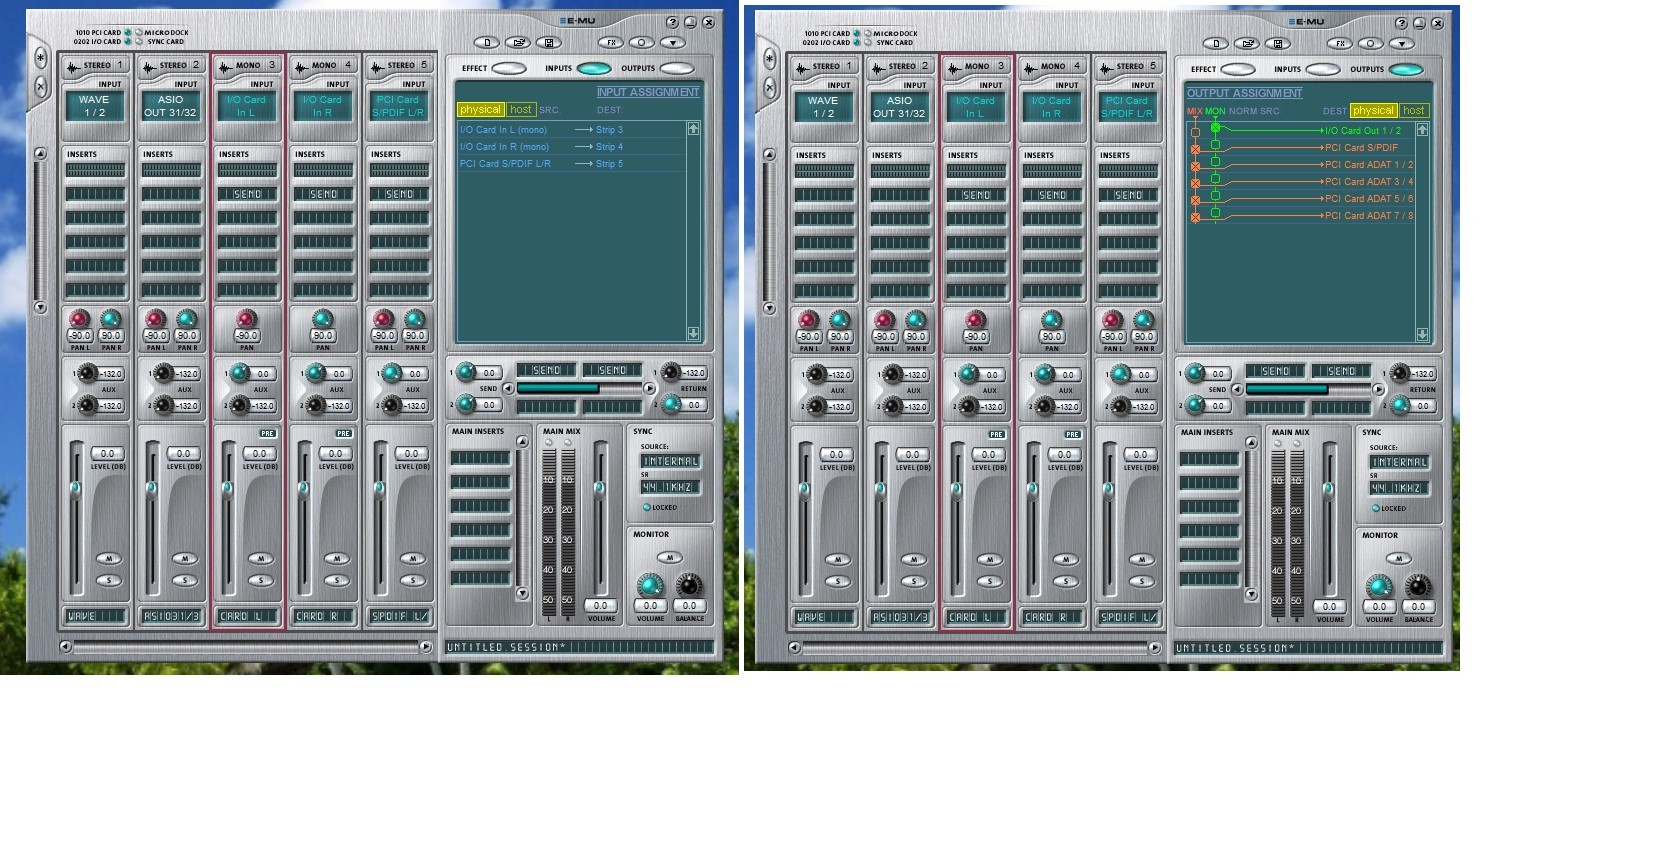This screenshot has height=856, width=1673.
Task: Mute Stereo 1 WAVE strip in left window
Action: (x=108, y=559)
